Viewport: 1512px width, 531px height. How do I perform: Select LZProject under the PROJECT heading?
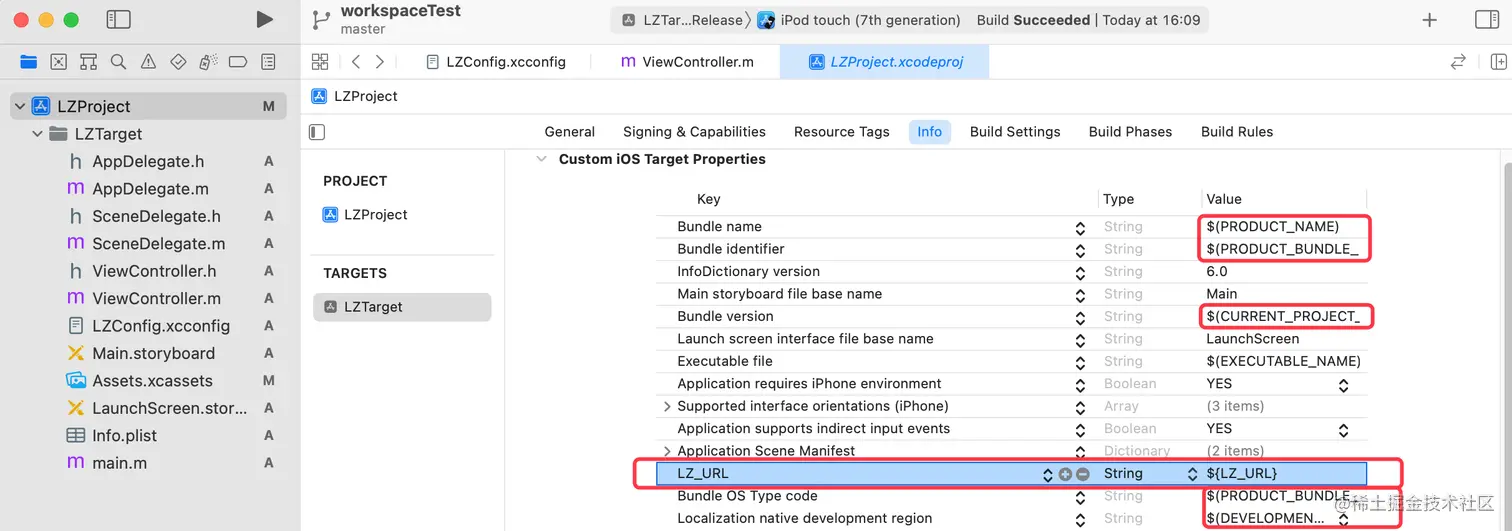pos(366,215)
